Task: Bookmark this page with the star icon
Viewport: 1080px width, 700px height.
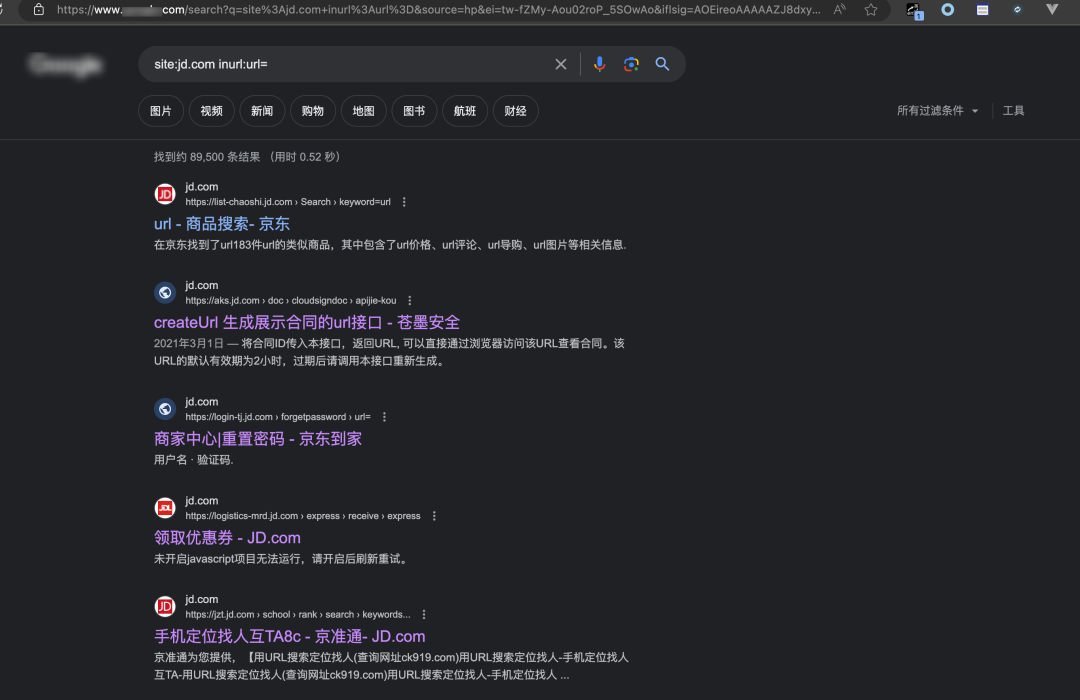Action: pyautogui.click(x=871, y=10)
